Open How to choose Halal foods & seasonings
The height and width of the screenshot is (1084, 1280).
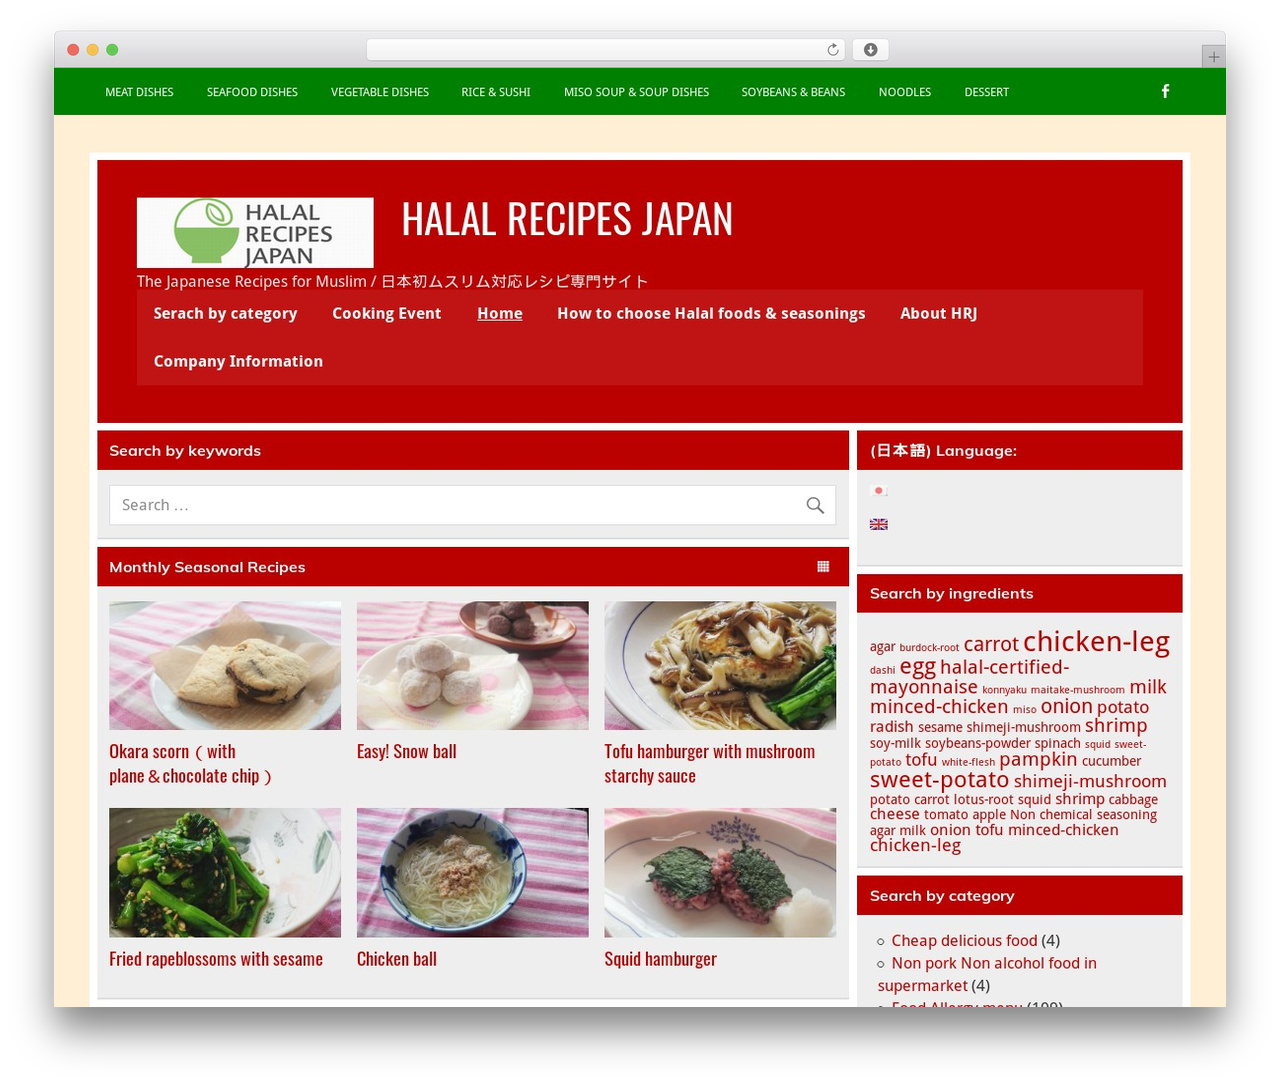tap(711, 313)
